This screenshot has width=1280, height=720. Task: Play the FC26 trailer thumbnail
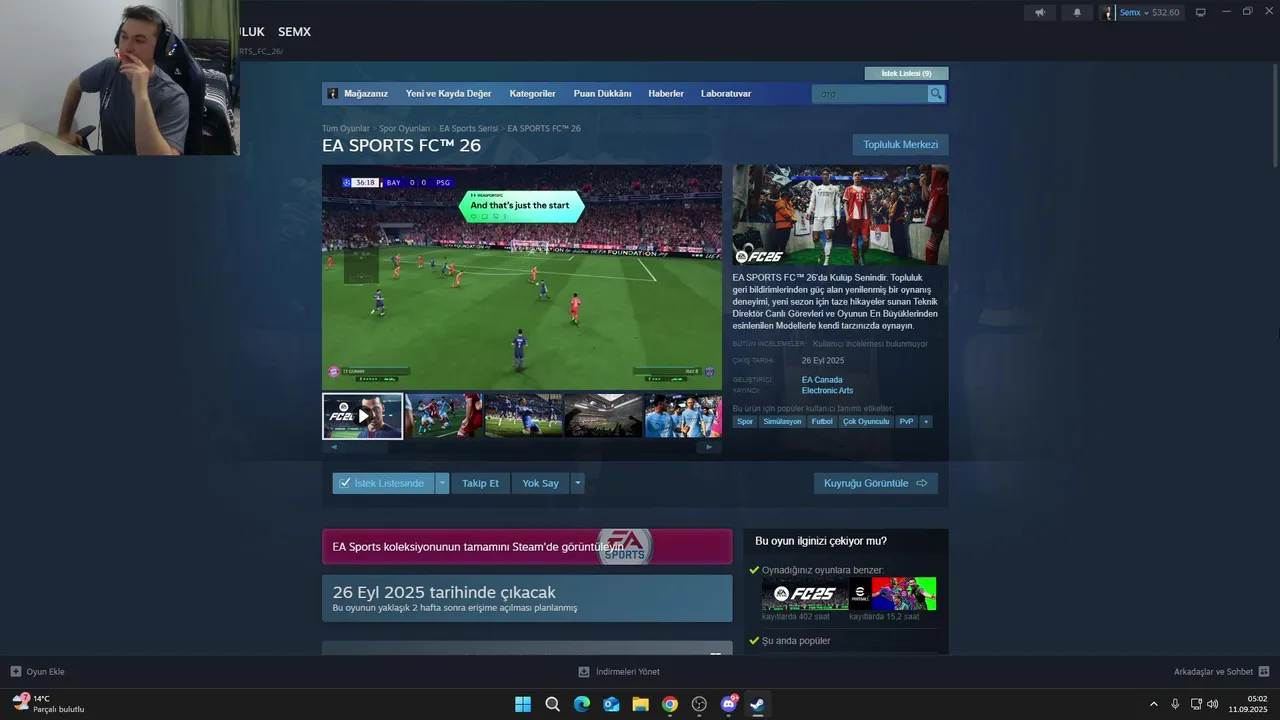362,416
